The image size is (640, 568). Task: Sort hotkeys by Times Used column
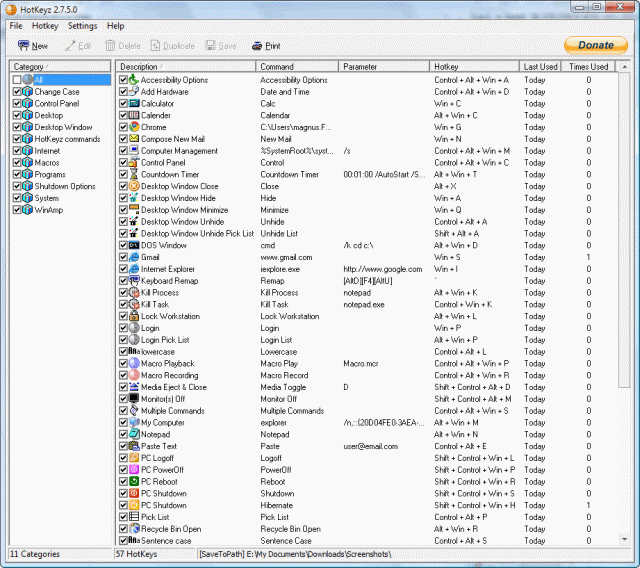[x=588, y=67]
